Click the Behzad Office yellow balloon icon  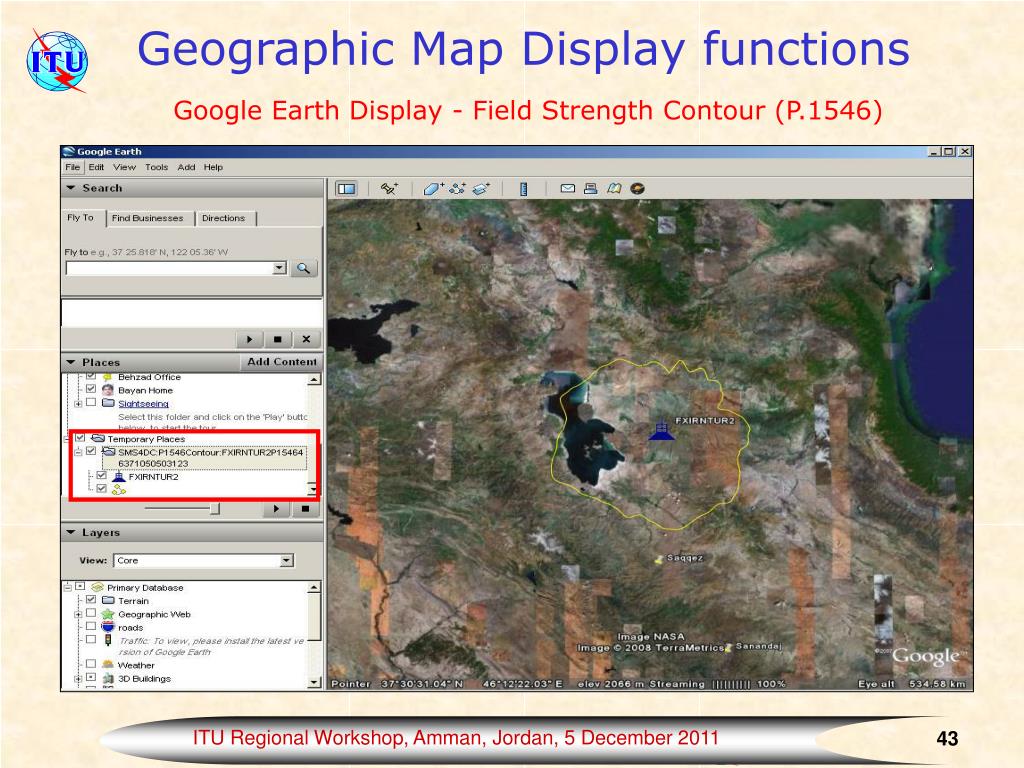(x=108, y=377)
